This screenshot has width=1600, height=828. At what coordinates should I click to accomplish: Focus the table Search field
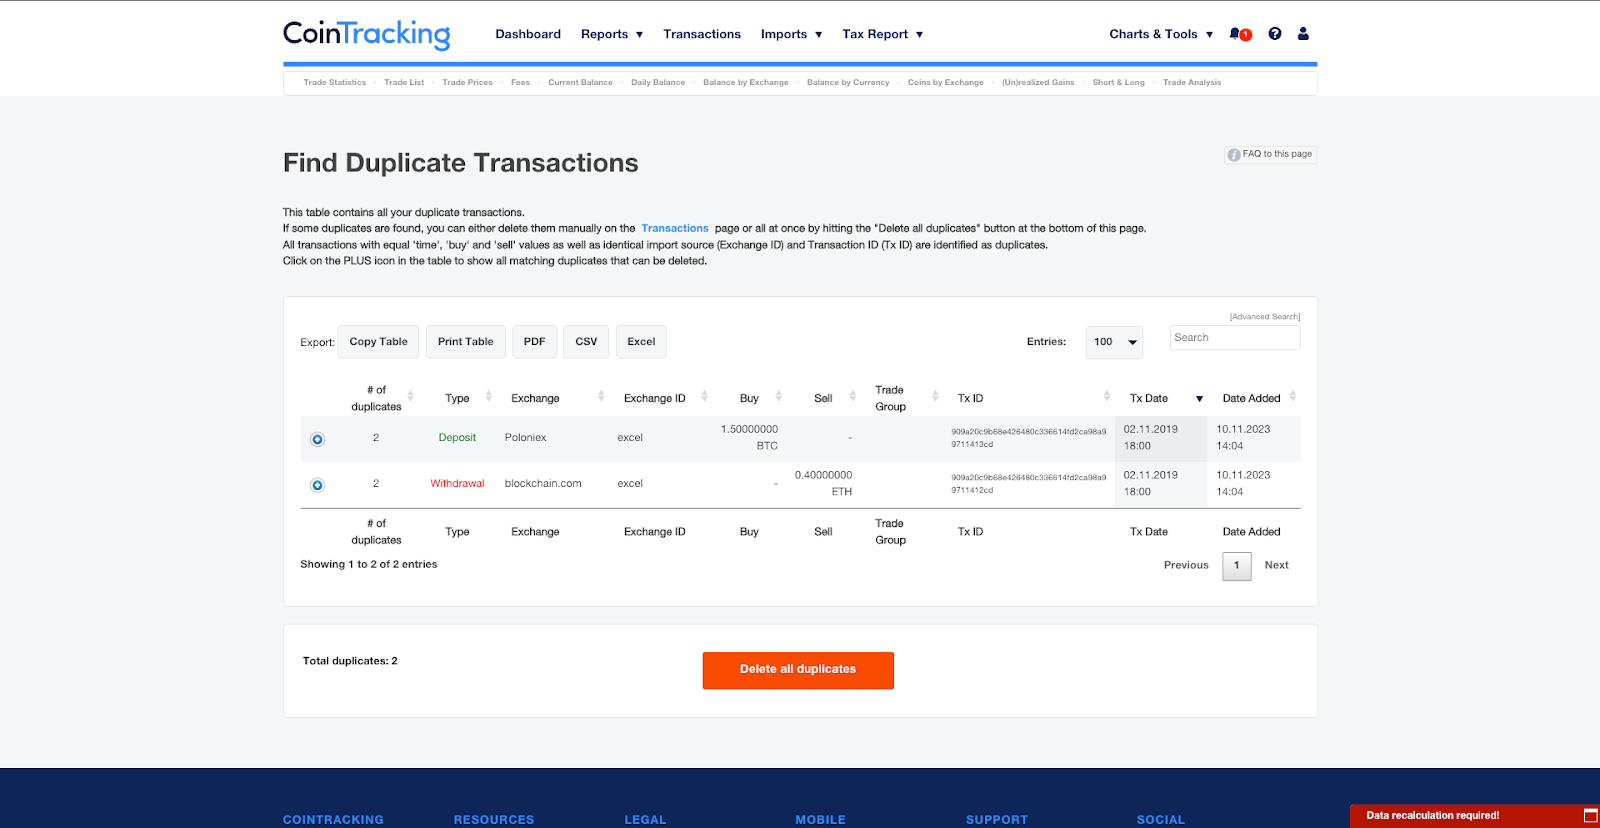click(1235, 338)
